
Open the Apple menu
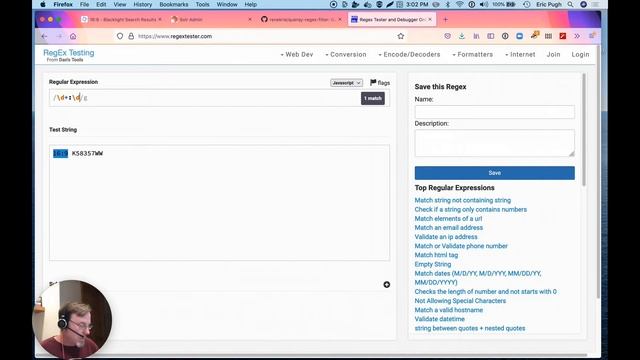[43, 4]
